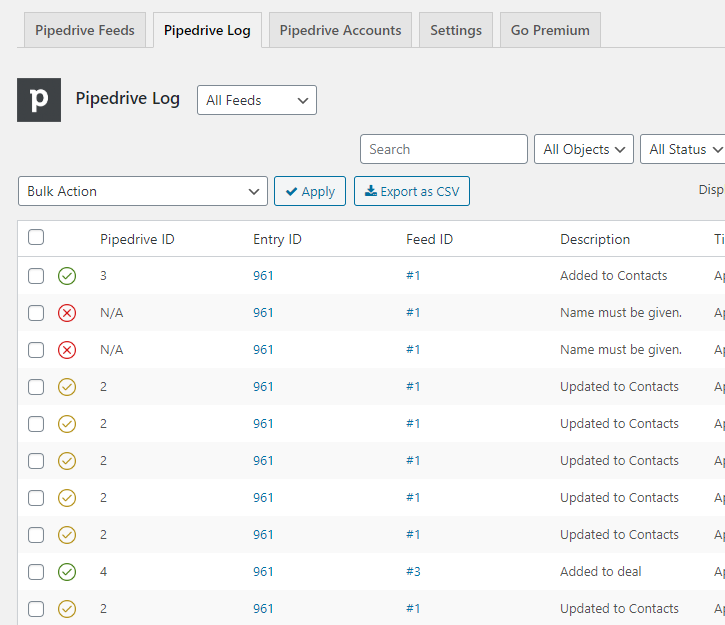Screen dimensions: 725x625
Task: Click green success icon in Added to Contacts row
Action: coord(67,276)
